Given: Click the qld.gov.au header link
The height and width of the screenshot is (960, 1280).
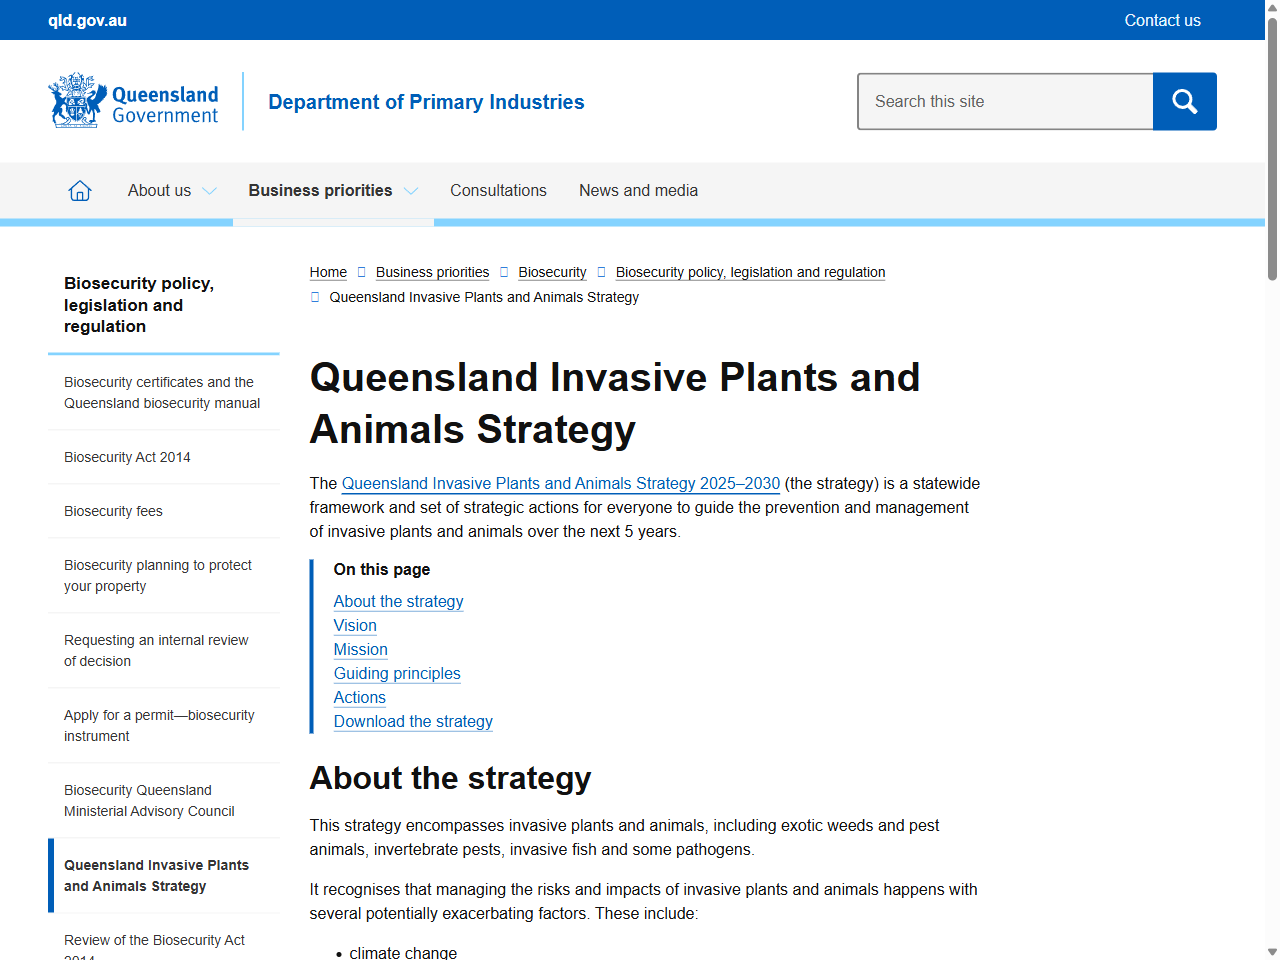Looking at the screenshot, I should pyautogui.click(x=88, y=20).
